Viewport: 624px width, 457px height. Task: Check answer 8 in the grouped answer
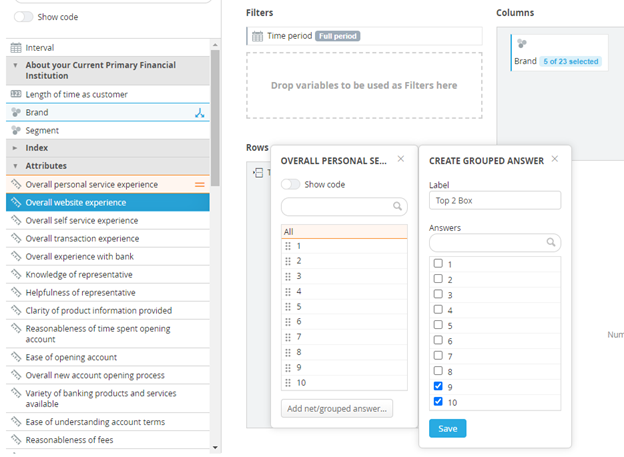pos(438,371)
